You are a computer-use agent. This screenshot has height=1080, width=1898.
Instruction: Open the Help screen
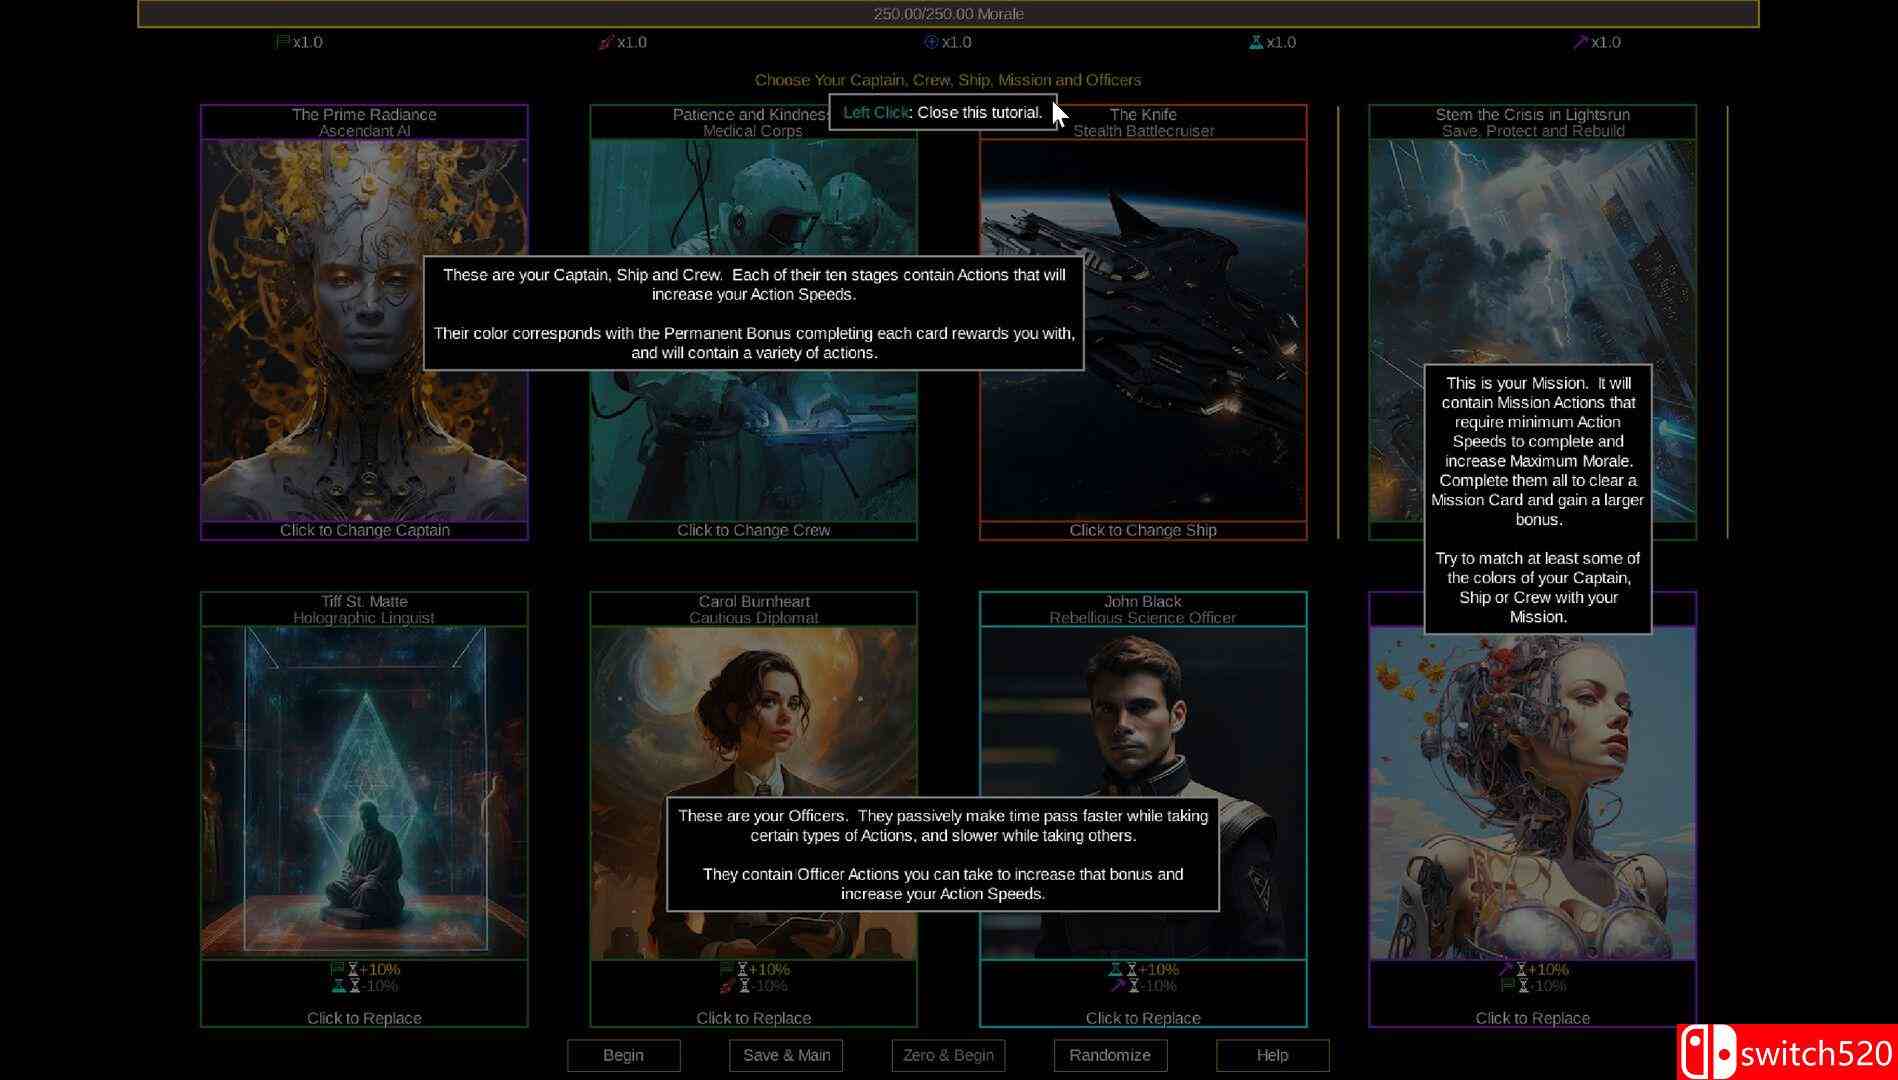tap(1272, 1055)
